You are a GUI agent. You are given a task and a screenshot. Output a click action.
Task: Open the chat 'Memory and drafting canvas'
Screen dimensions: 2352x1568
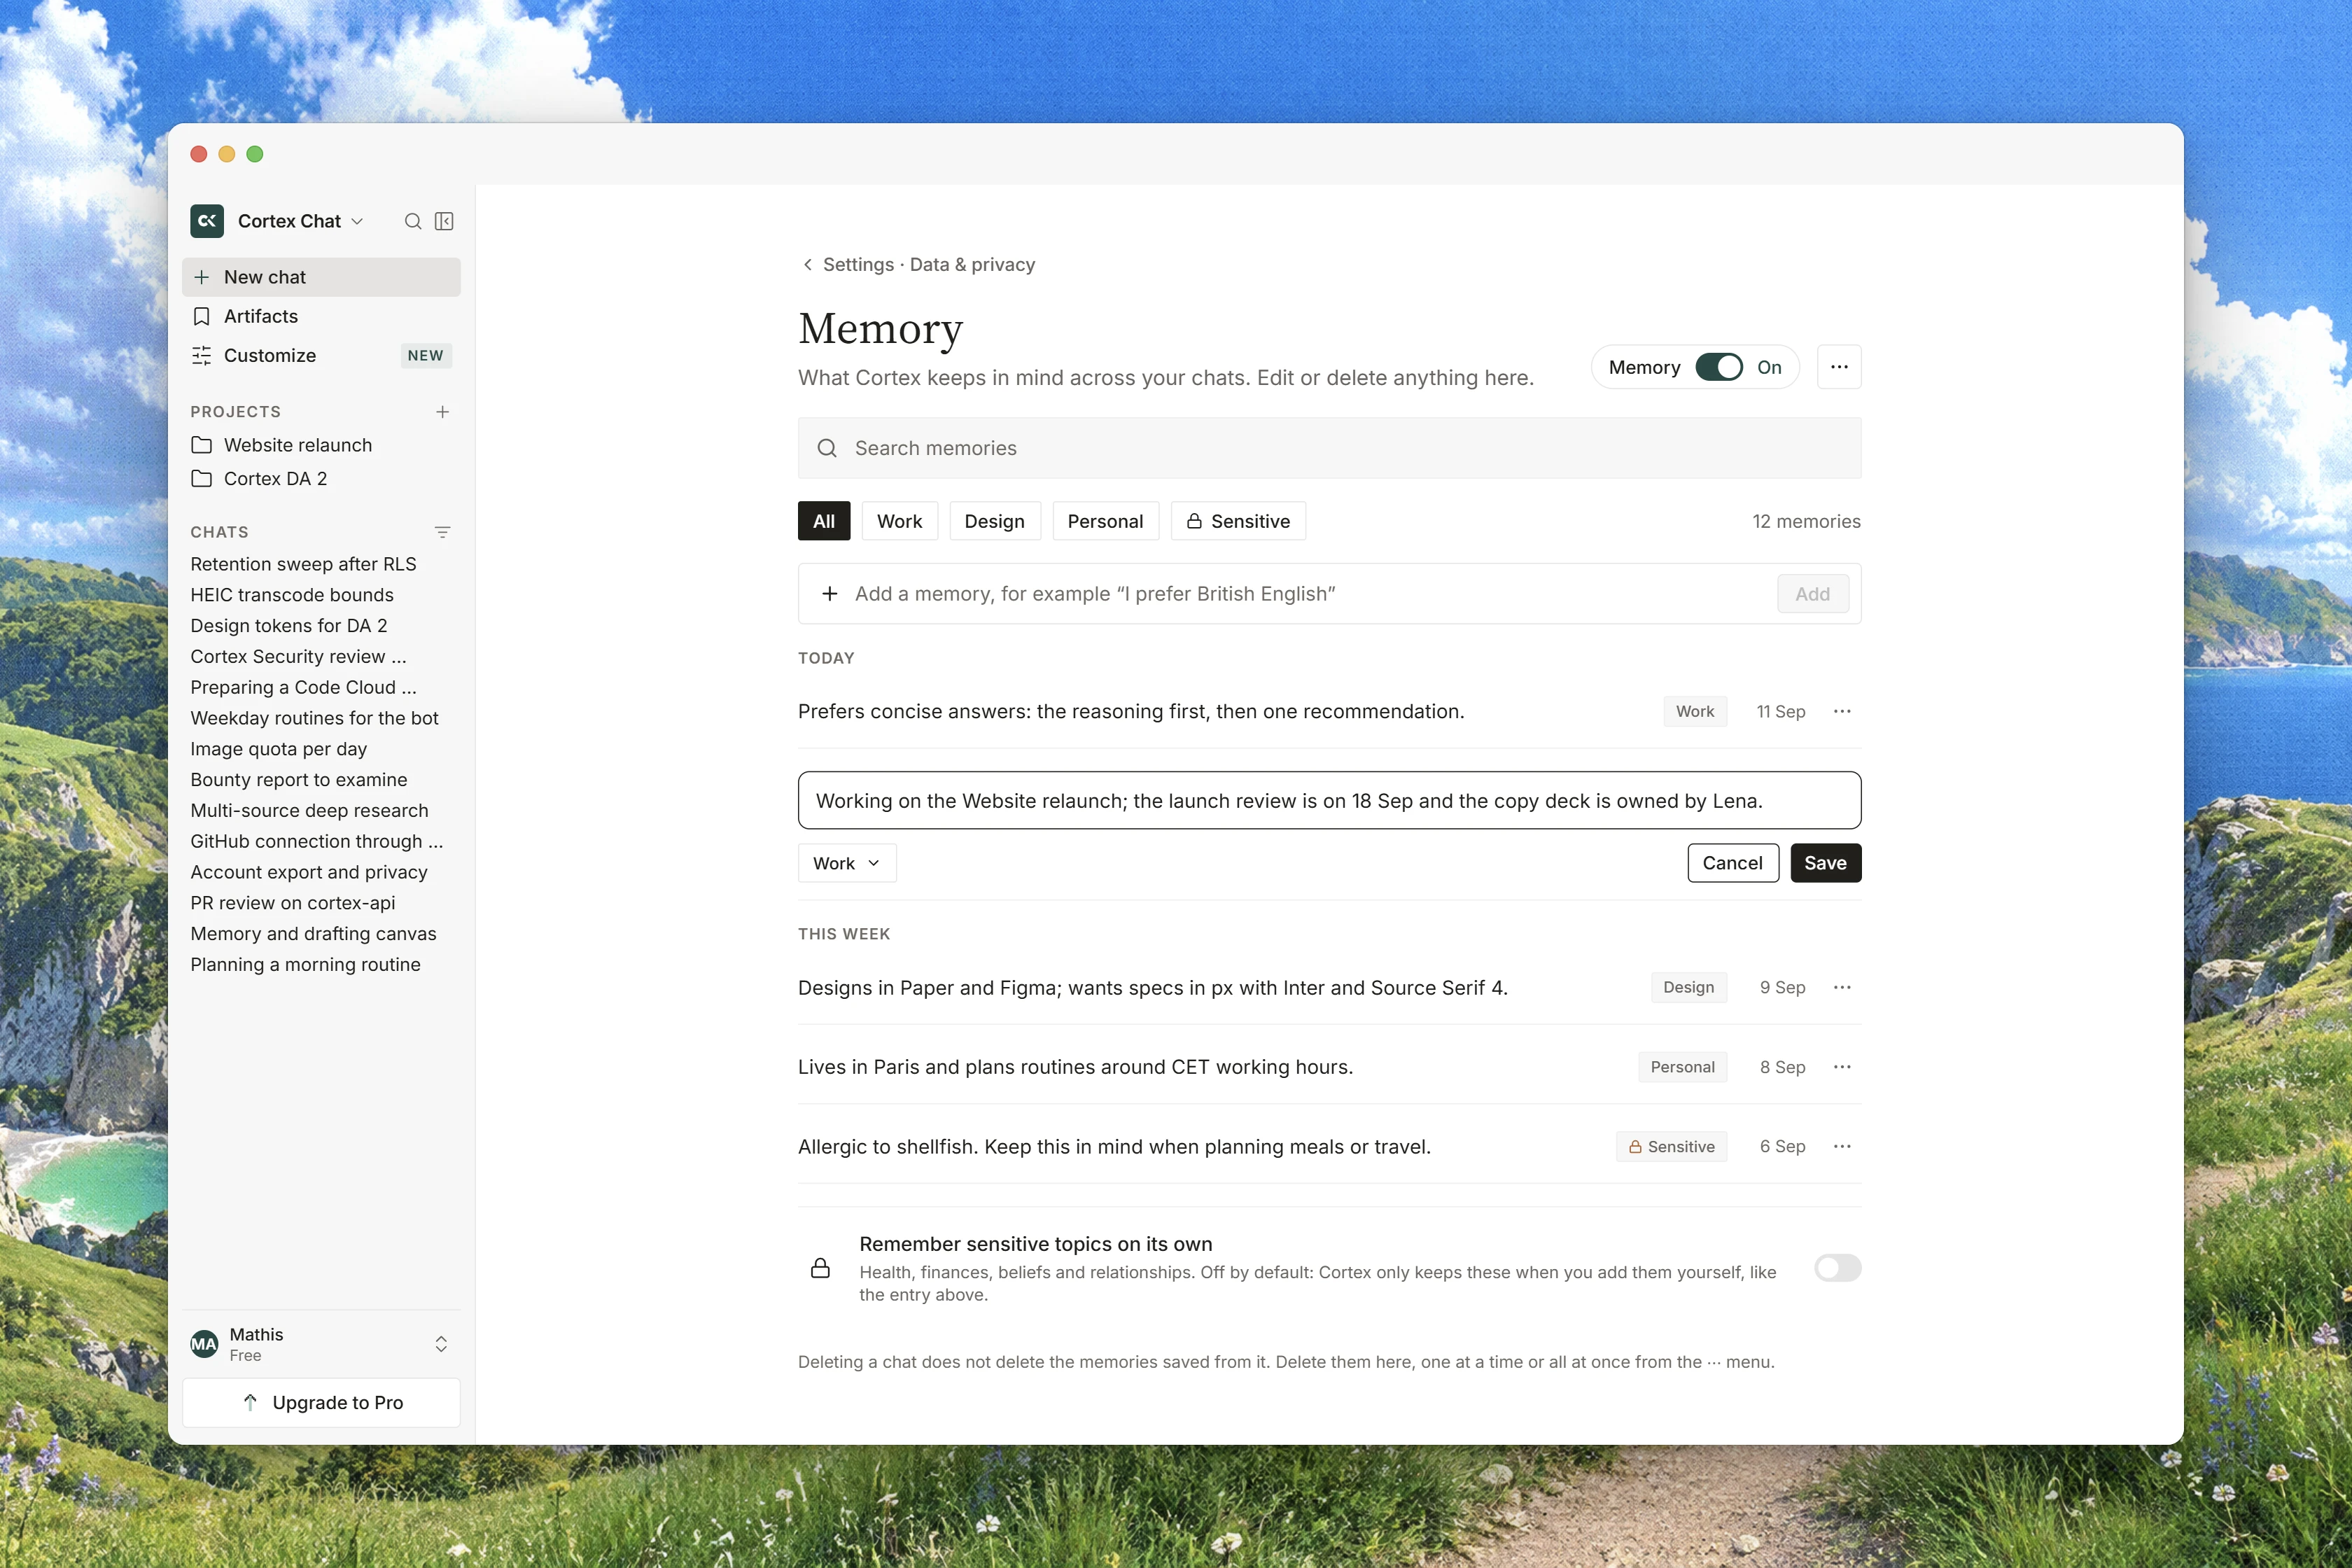tap(313, 934)
